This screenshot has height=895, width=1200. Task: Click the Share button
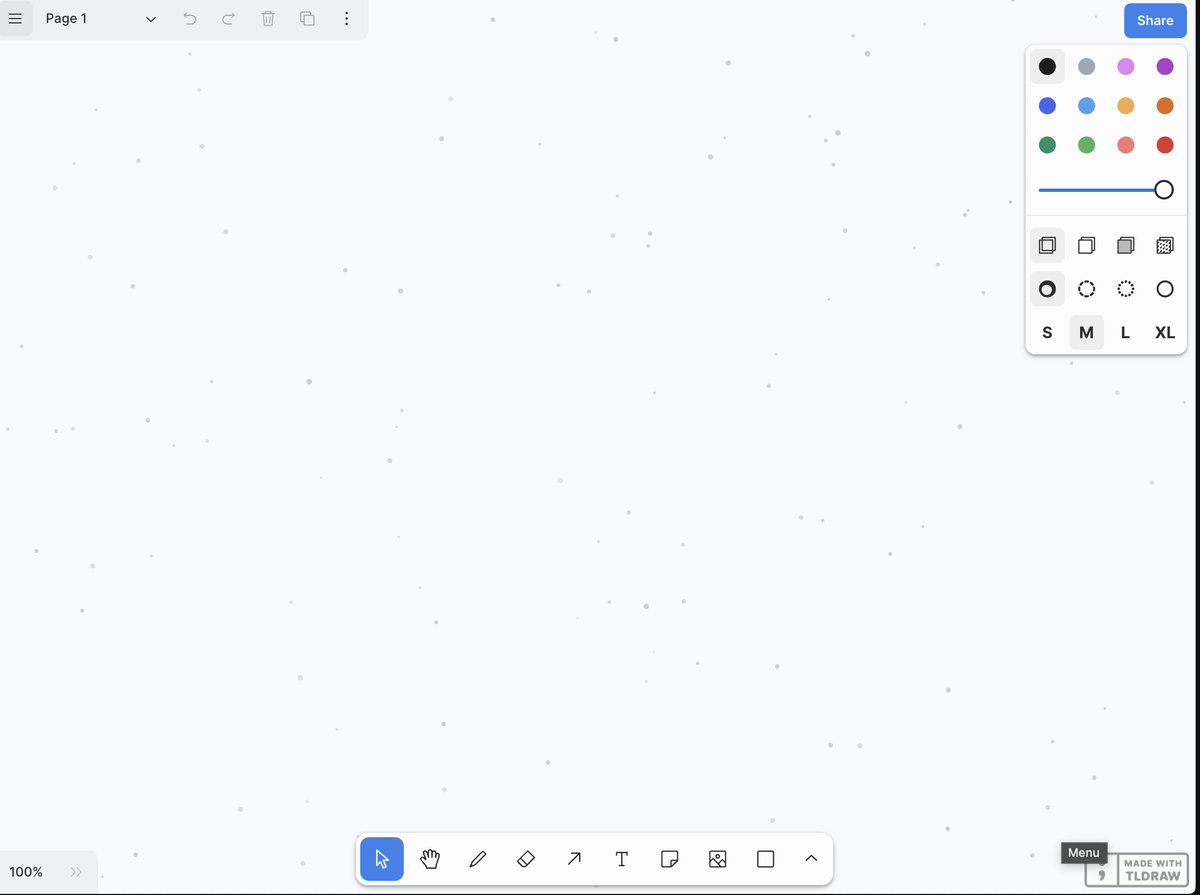tap(1155, 20)
